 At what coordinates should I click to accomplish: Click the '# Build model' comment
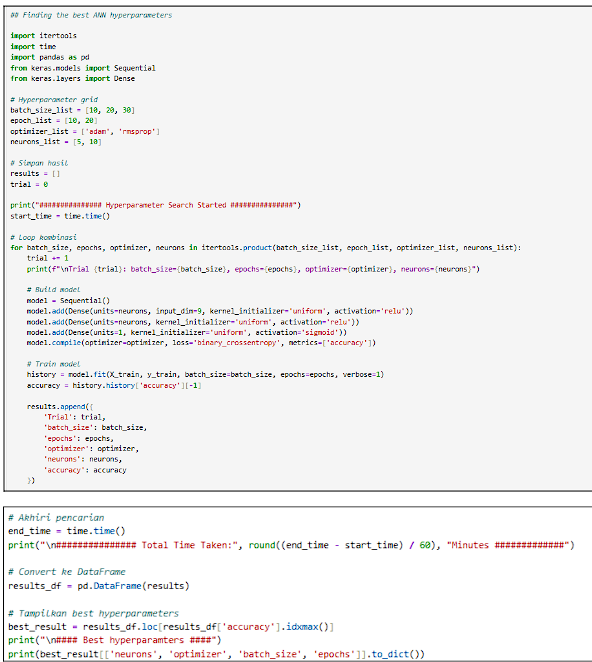click(53, 290)
